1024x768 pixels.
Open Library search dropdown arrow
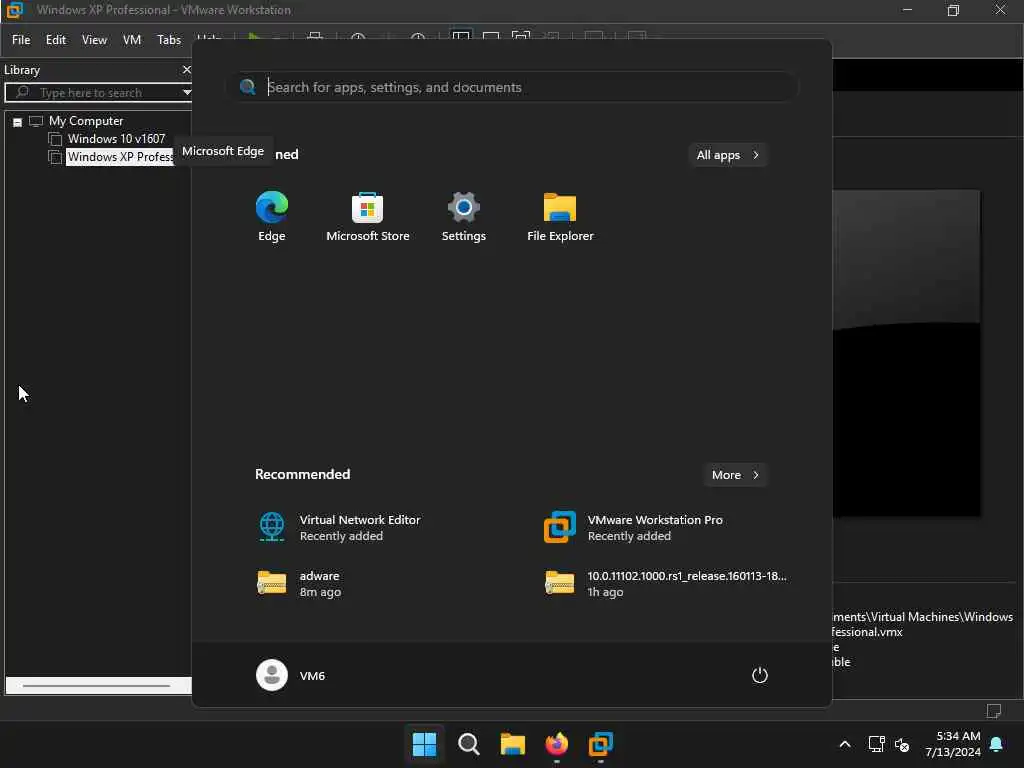click(186, 92)
